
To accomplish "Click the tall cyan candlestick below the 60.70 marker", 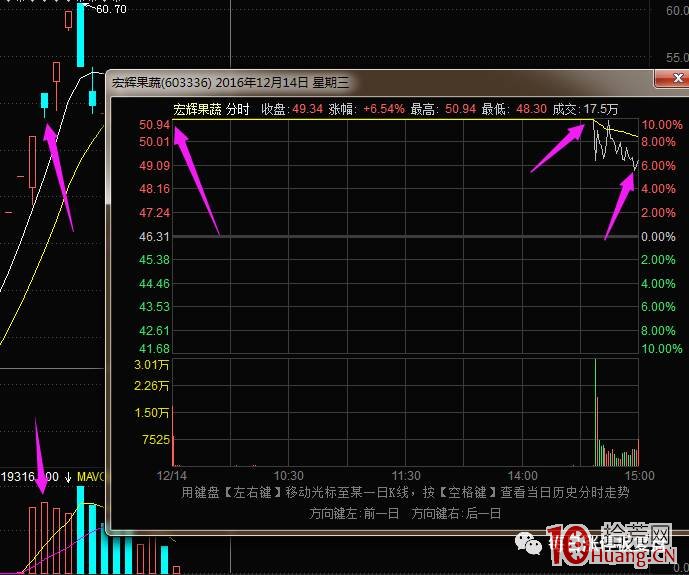I will pos(80,35).
